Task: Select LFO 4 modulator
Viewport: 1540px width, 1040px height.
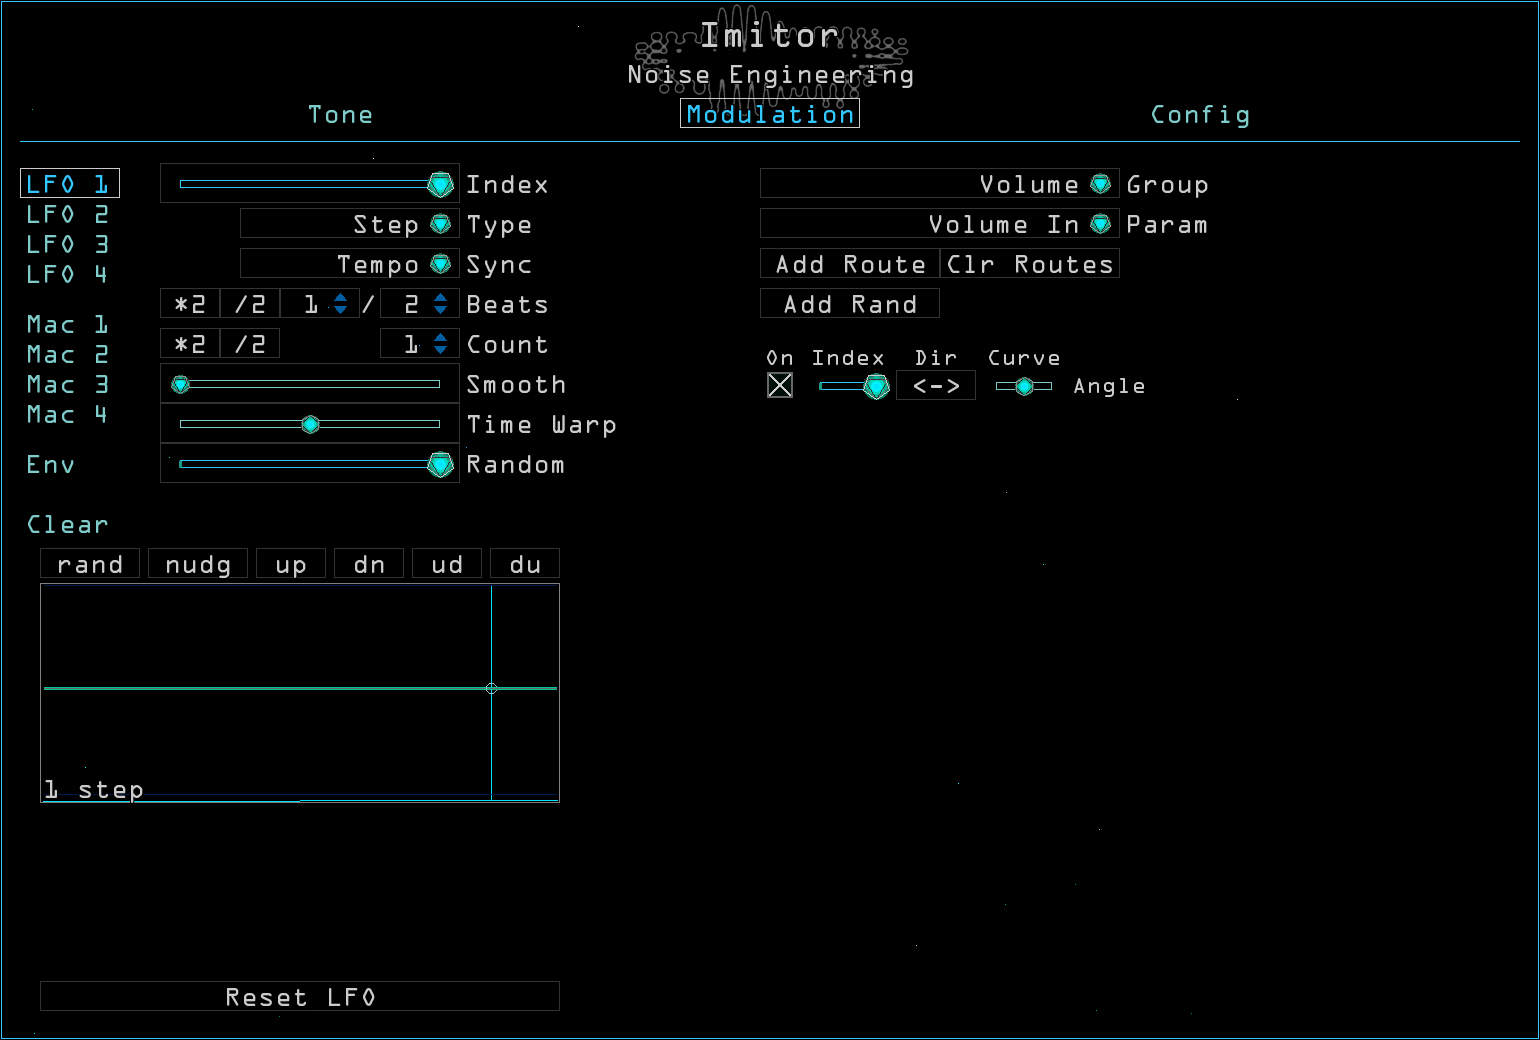Action: coord(67,274)
